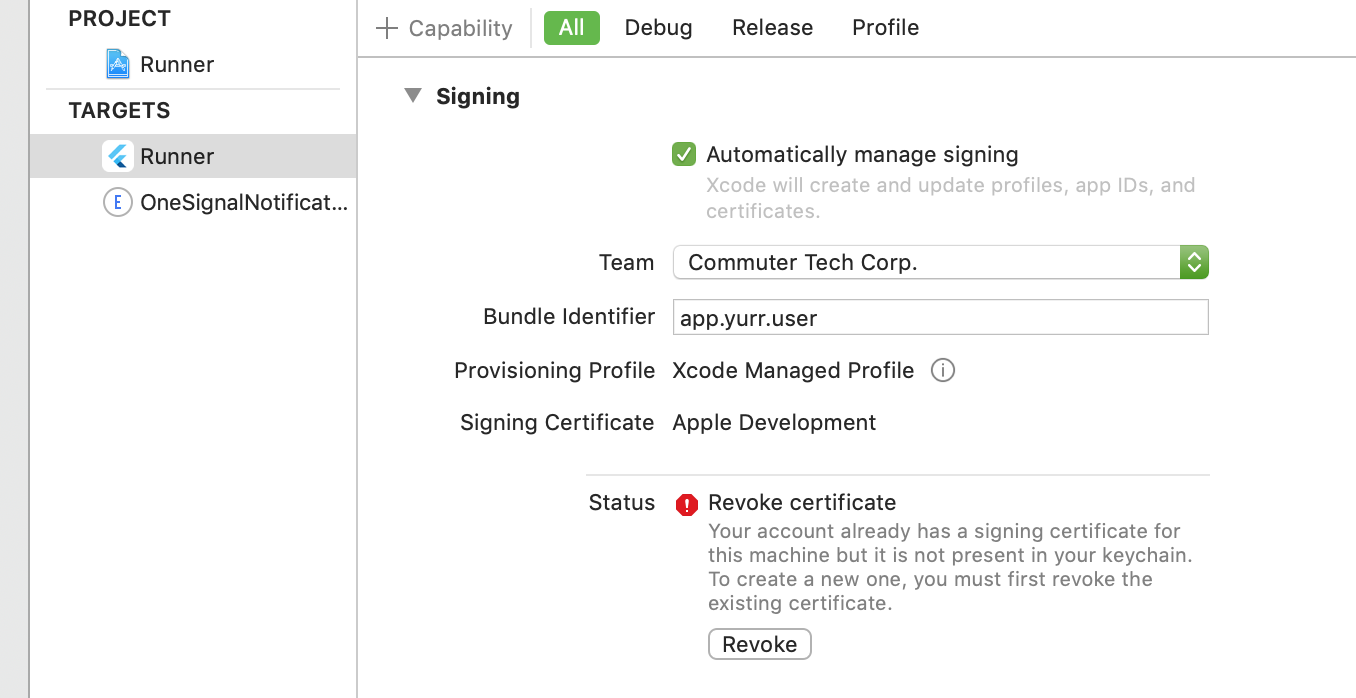Image resolution: width=1356 pixels, height=698 pixels.
Task: Collapse the Signing section triangle
Action: 413,96
